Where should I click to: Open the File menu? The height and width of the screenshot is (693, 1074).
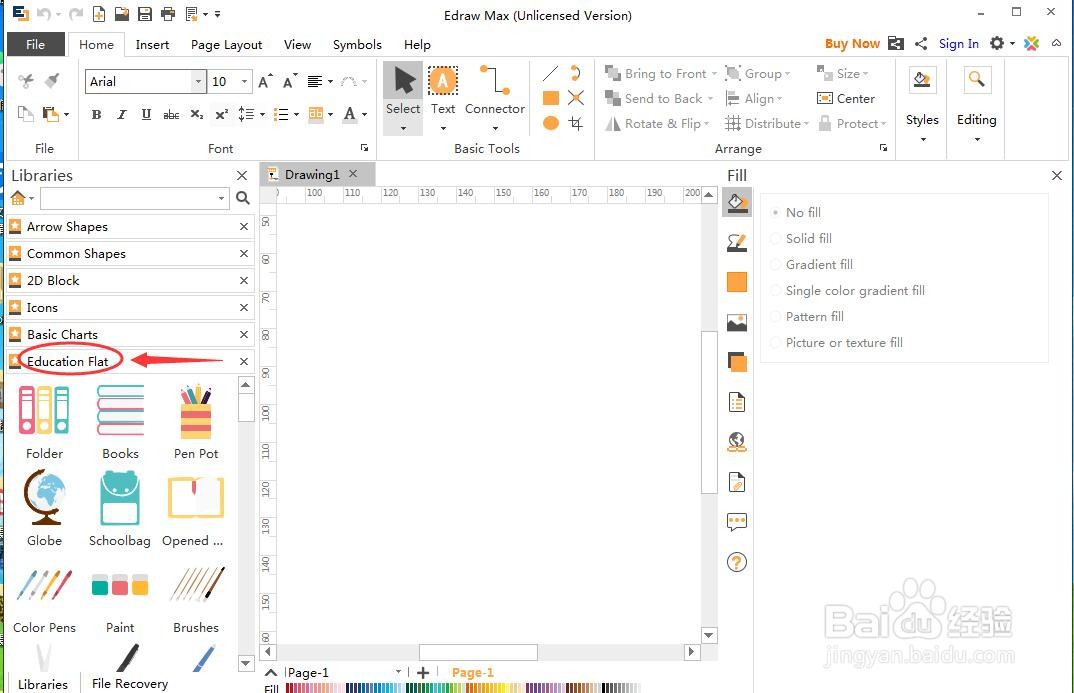(36, 45)
